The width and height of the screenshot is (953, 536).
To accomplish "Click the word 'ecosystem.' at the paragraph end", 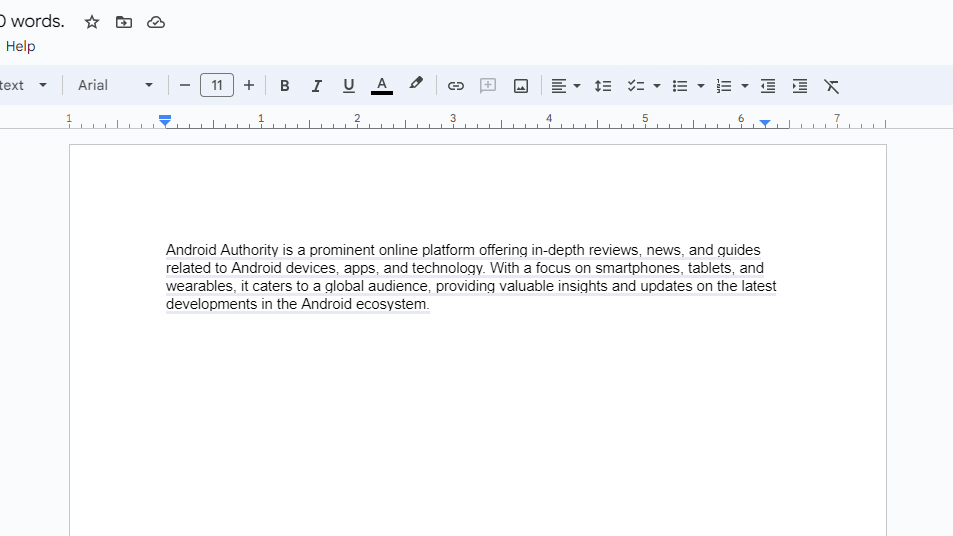I will pos(393,304).
